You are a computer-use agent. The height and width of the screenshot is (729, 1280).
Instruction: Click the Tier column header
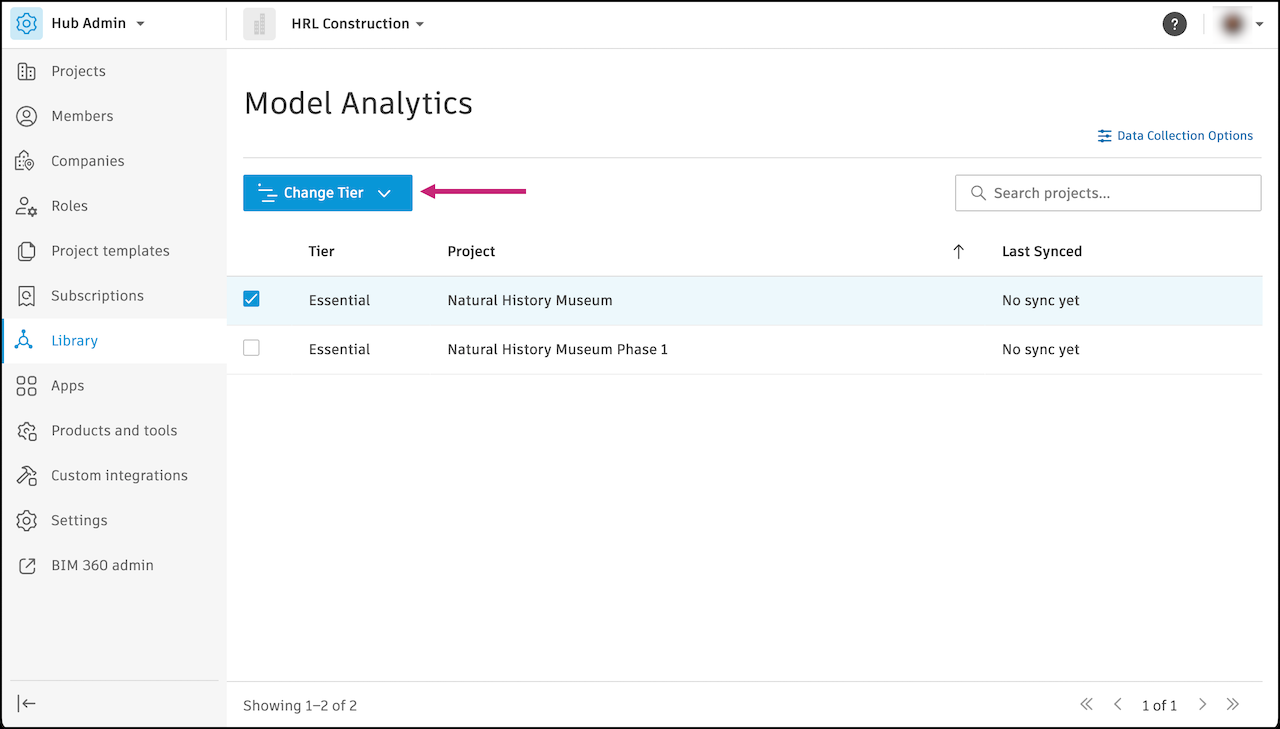[321, 252]
